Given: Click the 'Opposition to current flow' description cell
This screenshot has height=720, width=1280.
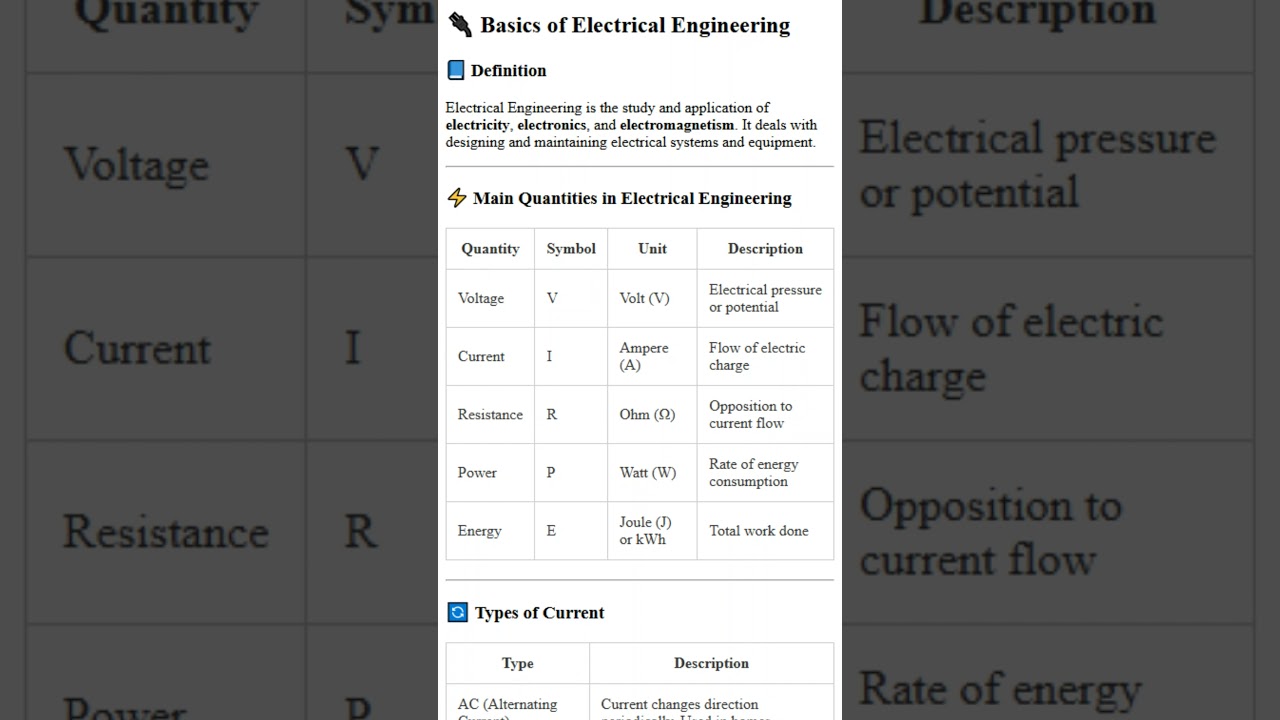Looking at the screenshot, I should (751, 414).
